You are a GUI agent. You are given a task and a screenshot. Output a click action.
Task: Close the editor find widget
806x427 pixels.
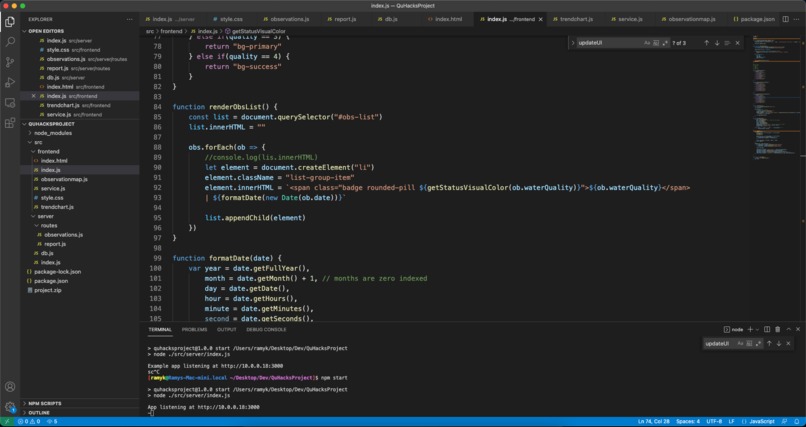[739, 43]
